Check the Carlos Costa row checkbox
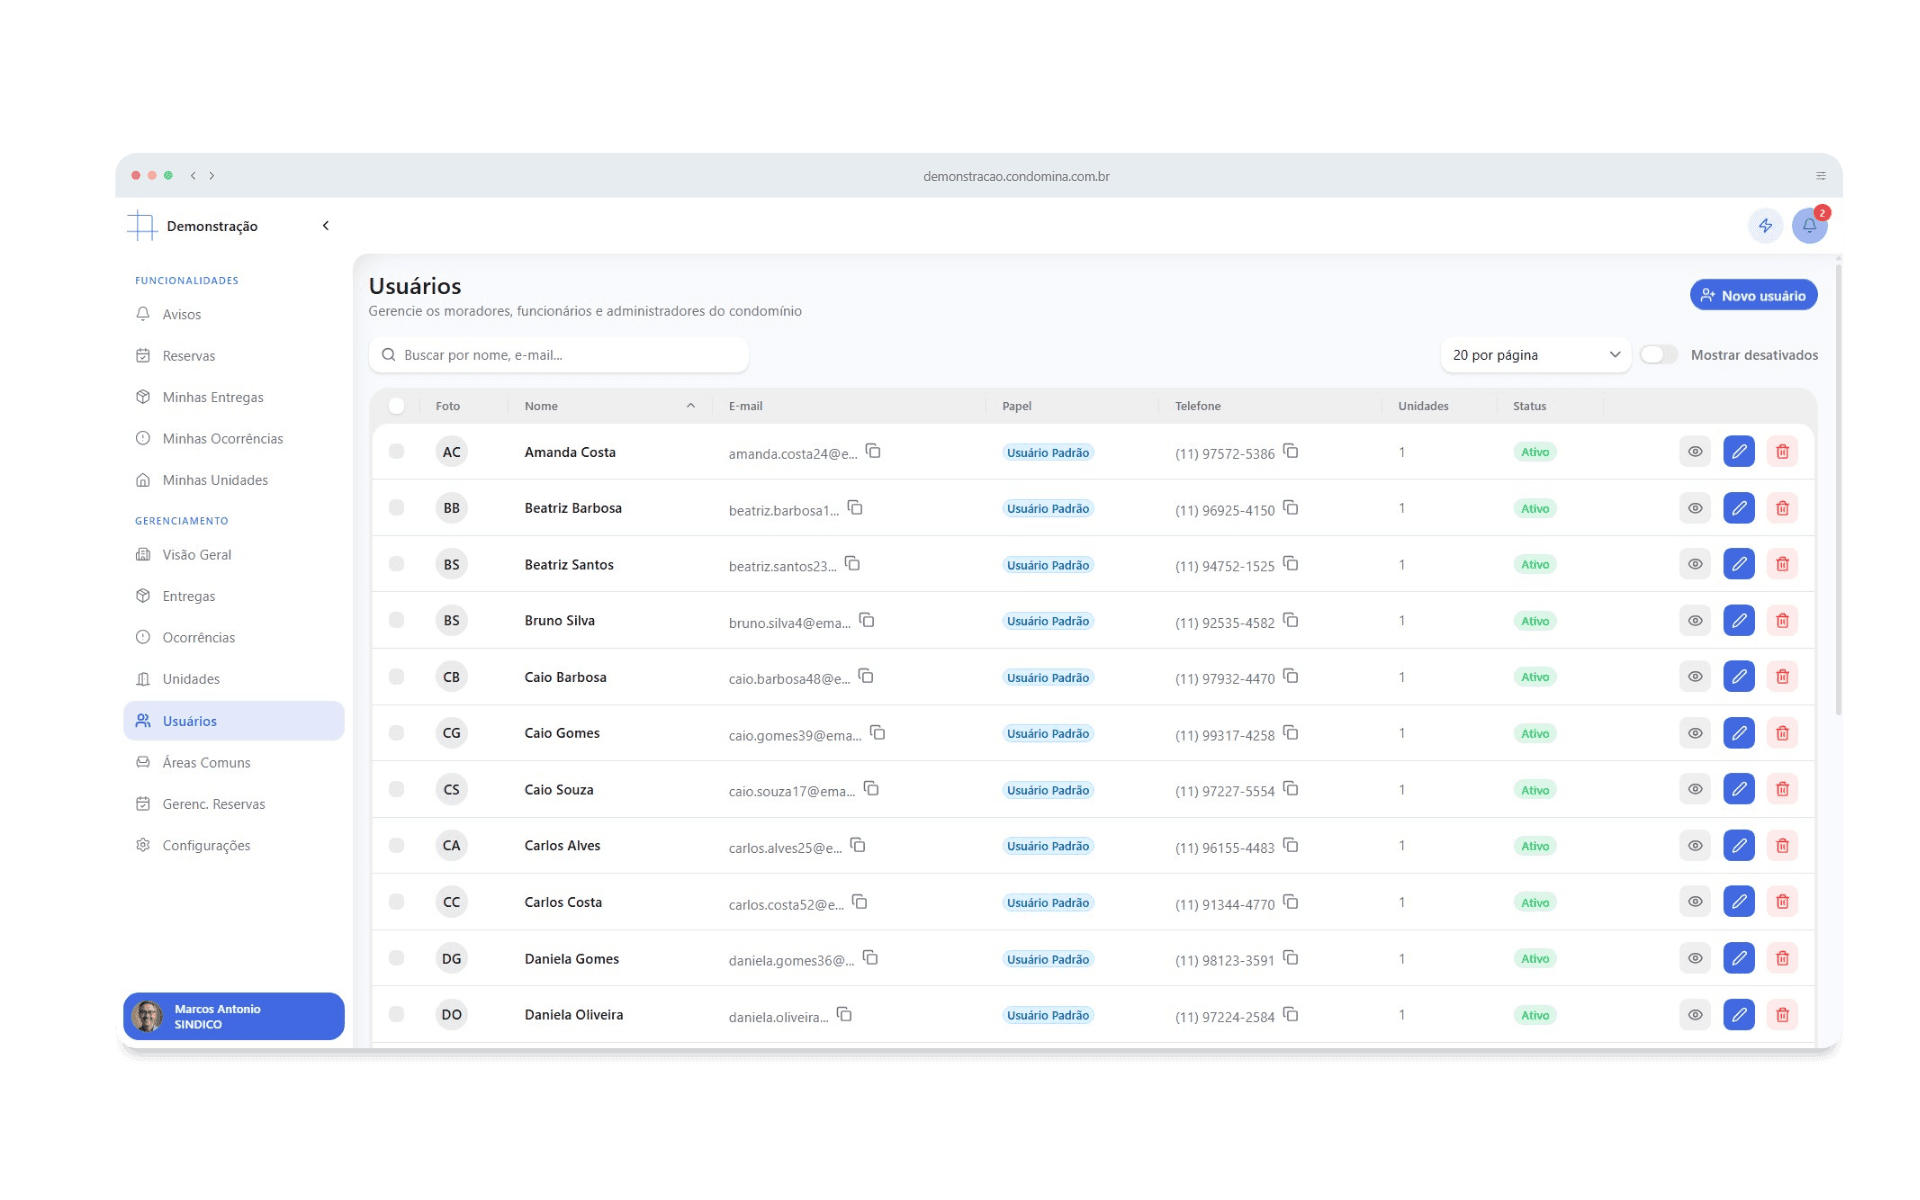Viewport: 1920px width, 1200px height. [x=397, y=902]
